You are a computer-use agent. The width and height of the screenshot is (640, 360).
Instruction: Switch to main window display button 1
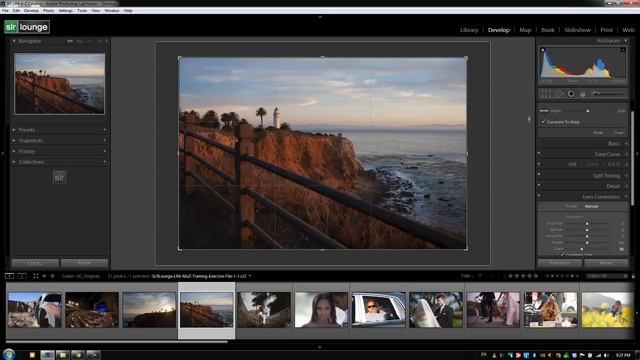[9, 276]
